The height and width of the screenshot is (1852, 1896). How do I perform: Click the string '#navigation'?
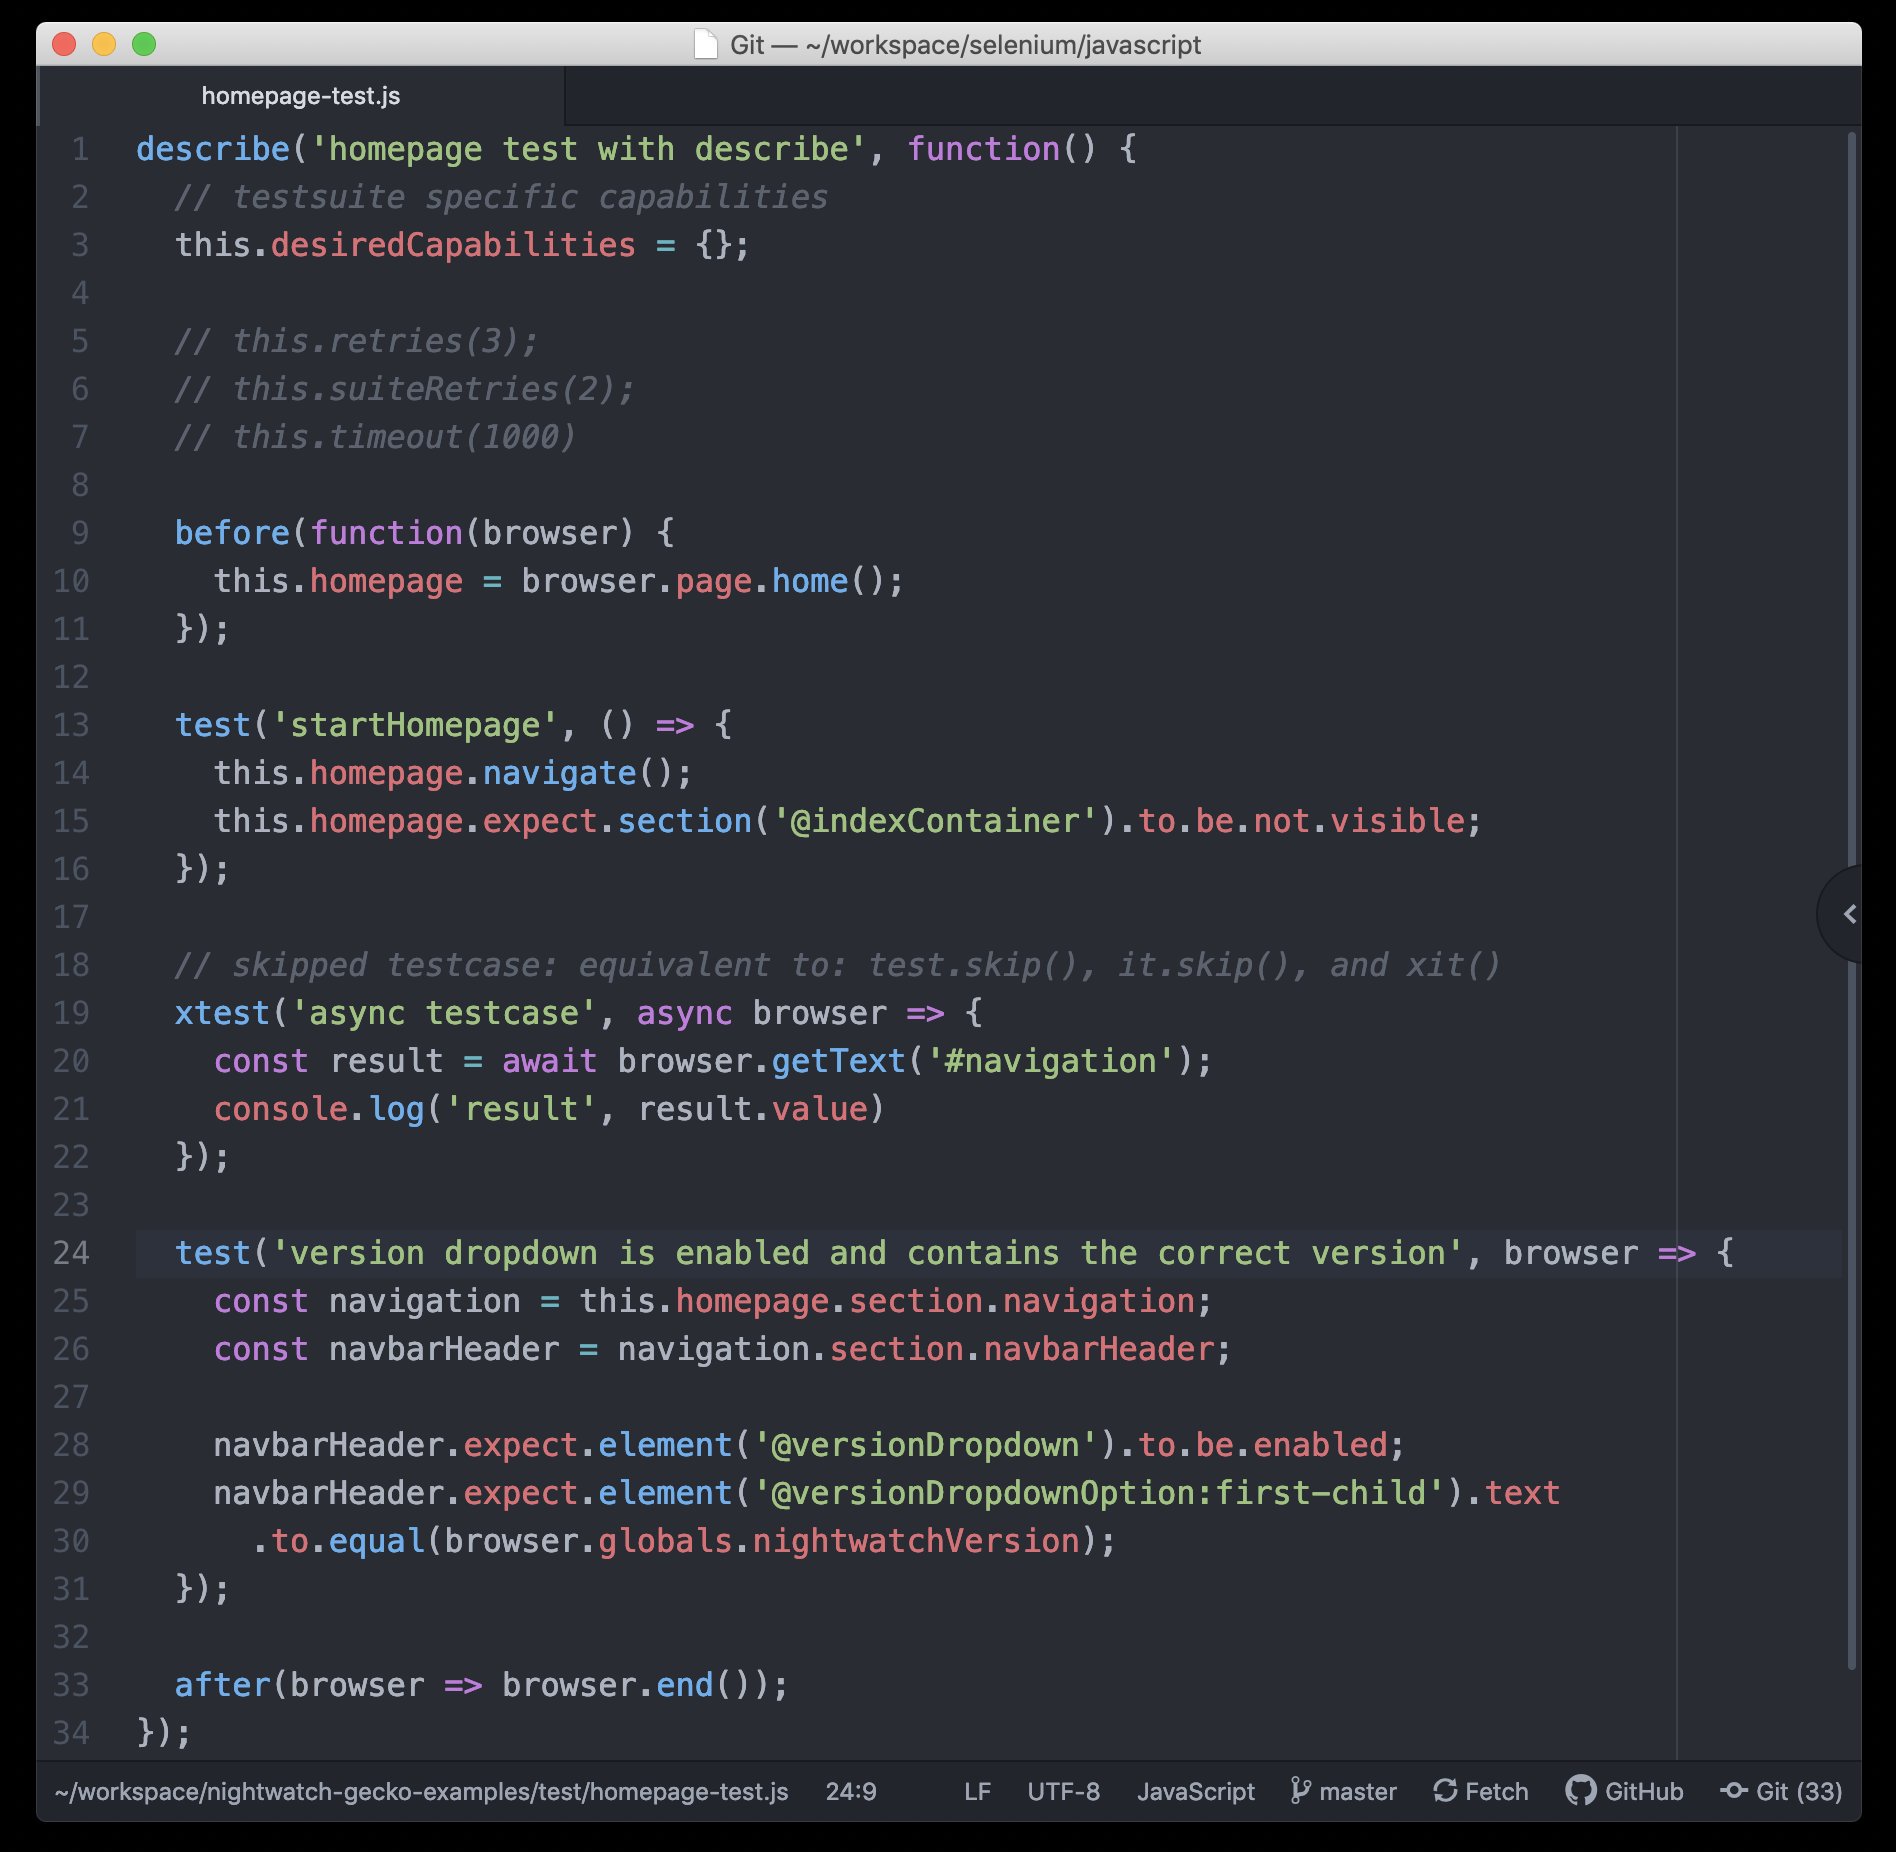pyautogui.click(x=1050, y=1061)
